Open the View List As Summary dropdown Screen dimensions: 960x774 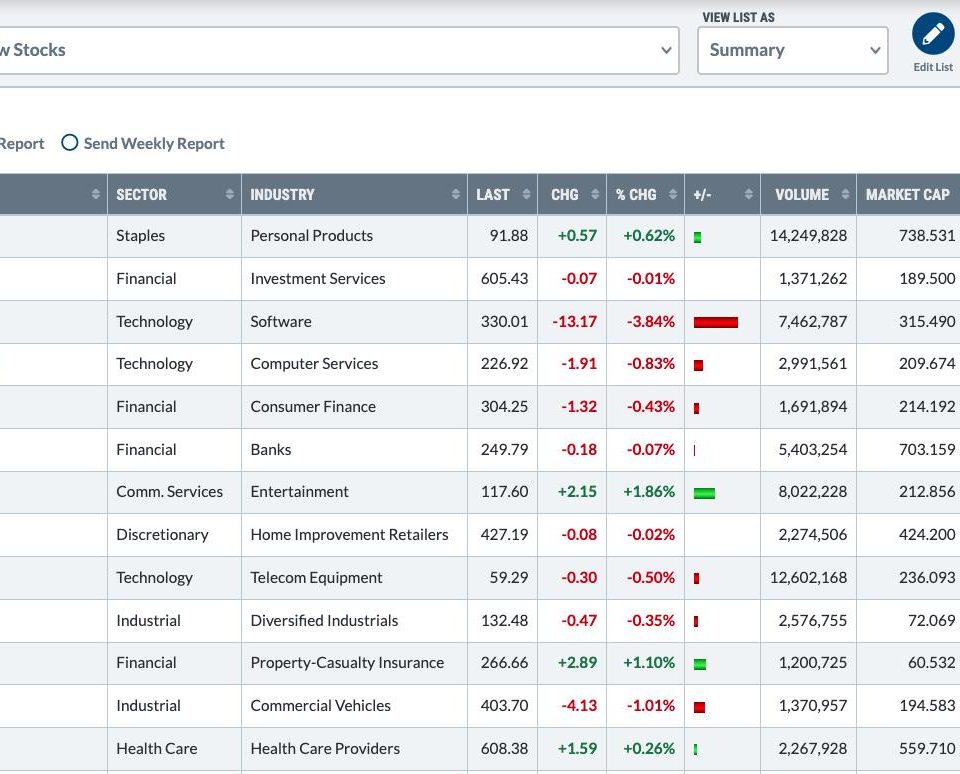(x=792, y=50)
